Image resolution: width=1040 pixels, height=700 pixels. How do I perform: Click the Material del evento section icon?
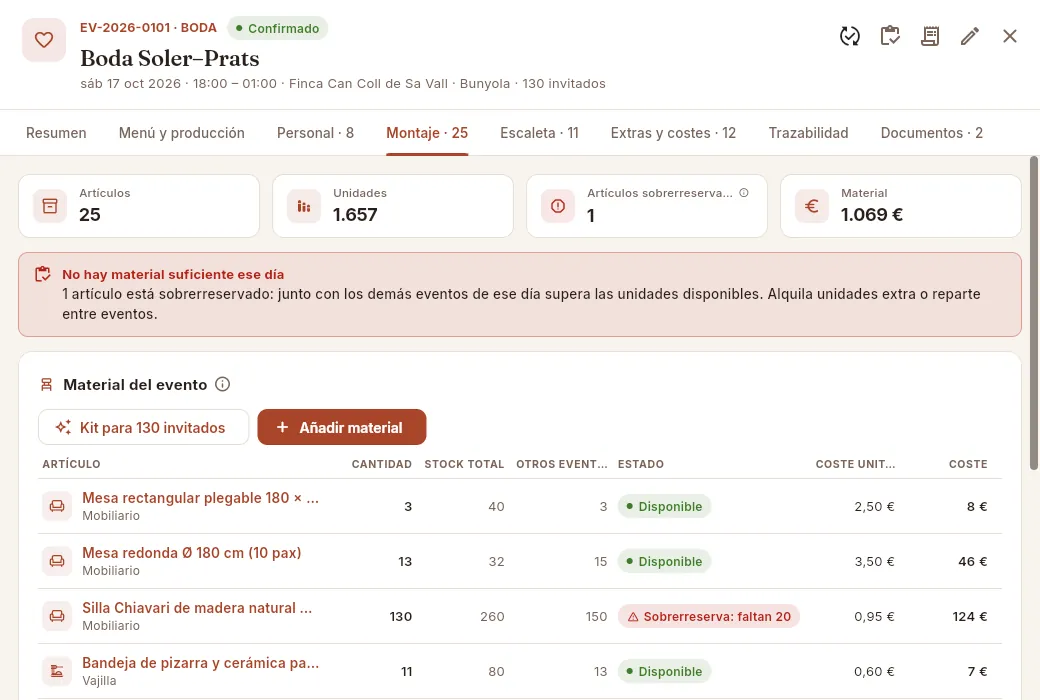pos(46,384)
